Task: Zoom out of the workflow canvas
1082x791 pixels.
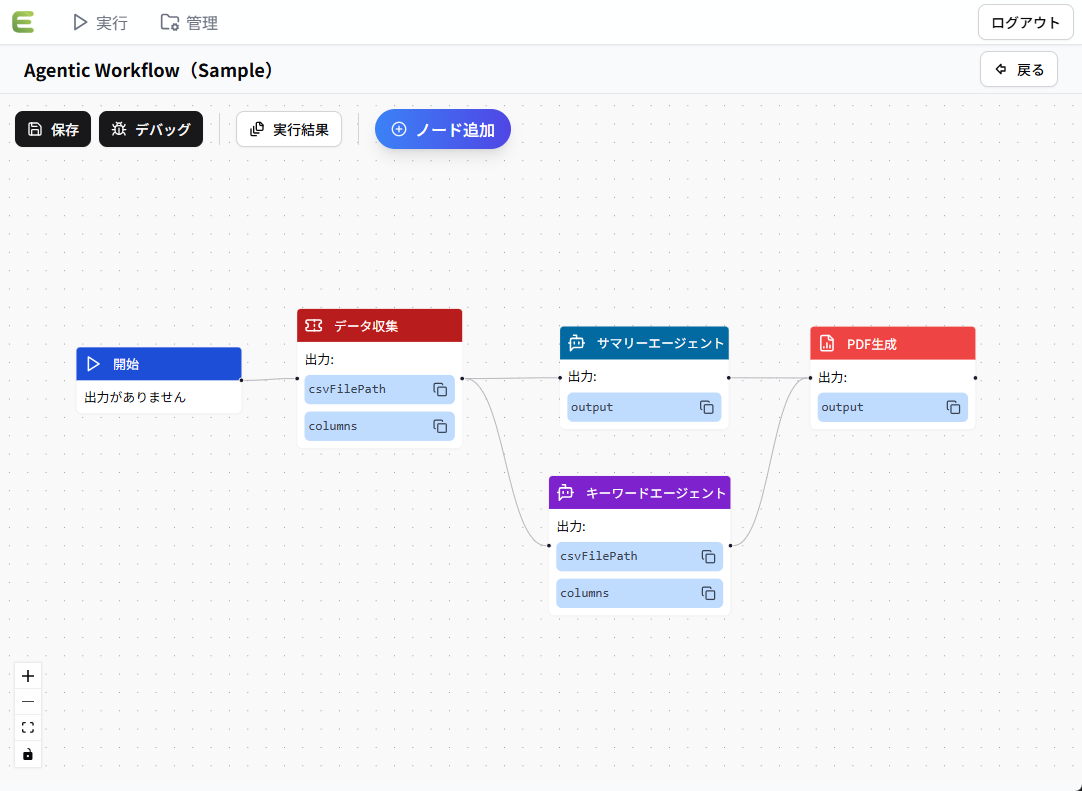Action: point(28,702)
